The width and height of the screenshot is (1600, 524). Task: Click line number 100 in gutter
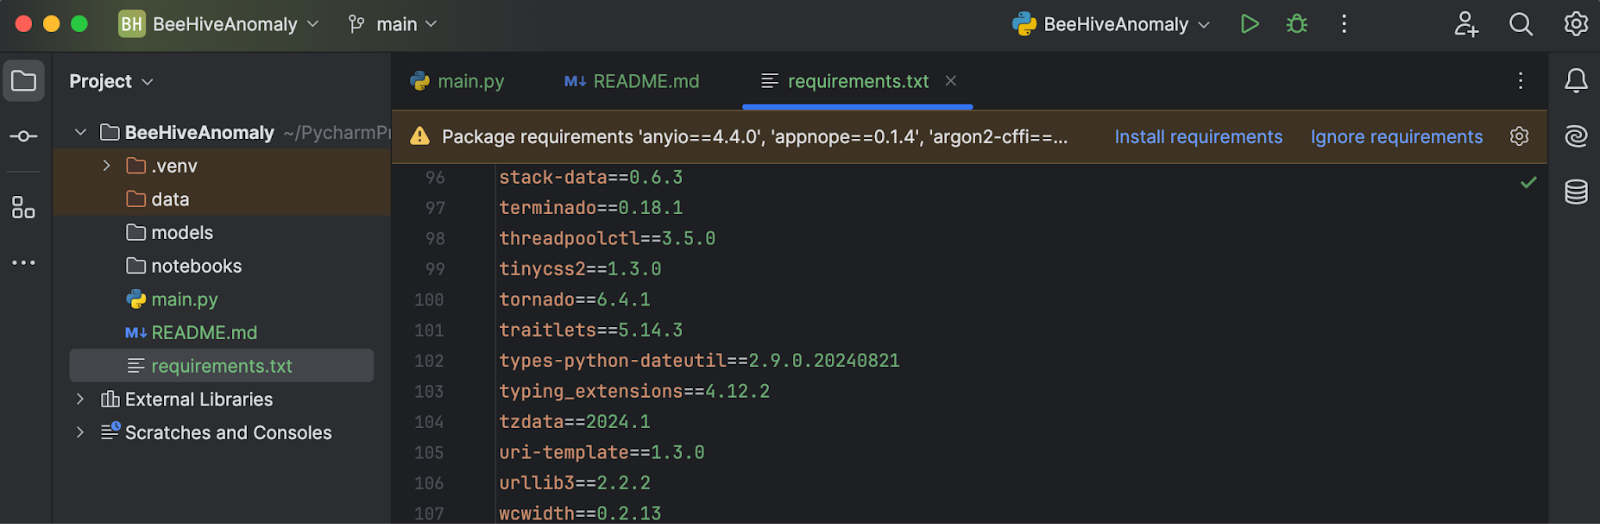click(x=429, y=300)
